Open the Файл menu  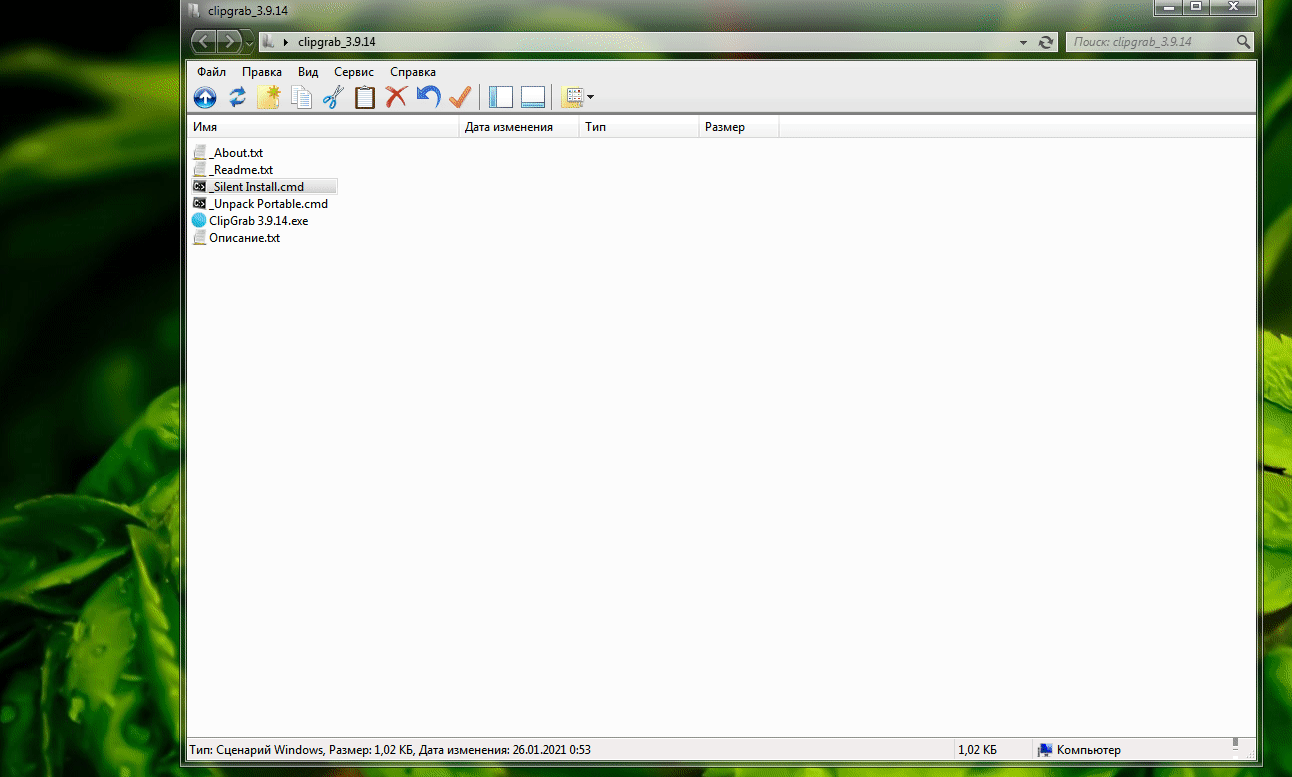(x=211, y=72)
